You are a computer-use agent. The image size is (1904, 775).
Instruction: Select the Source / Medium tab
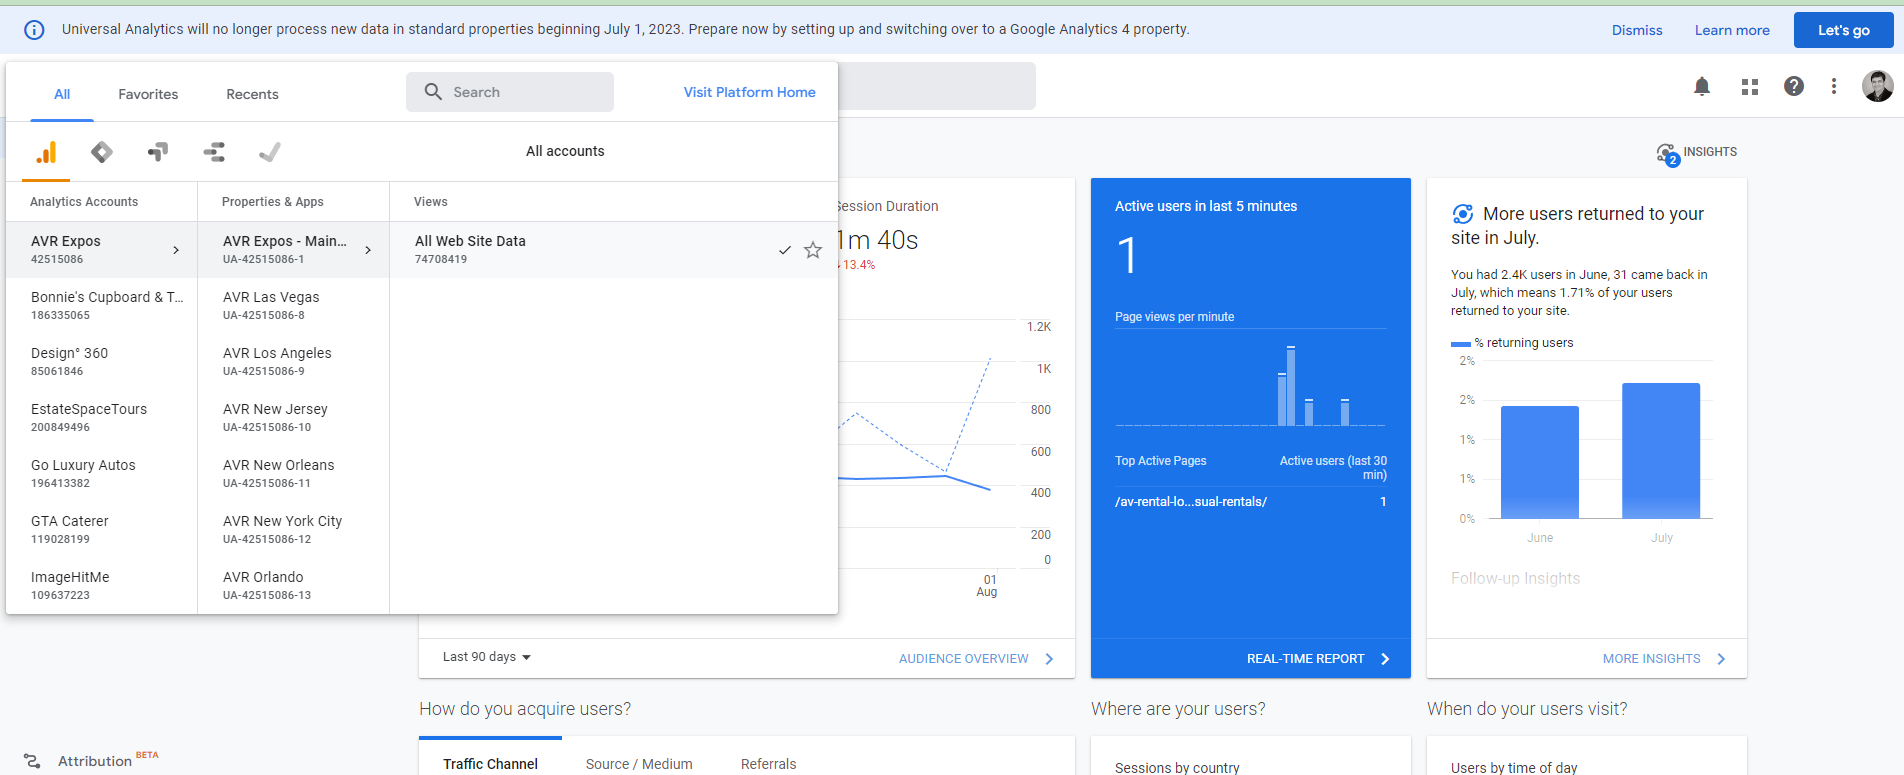[639, 764]
